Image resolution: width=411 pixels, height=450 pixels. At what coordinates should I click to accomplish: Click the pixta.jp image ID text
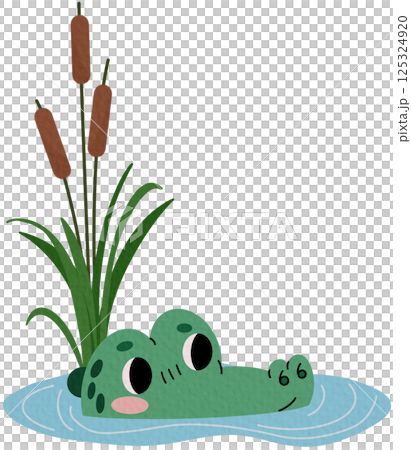[x=403, y=78]
